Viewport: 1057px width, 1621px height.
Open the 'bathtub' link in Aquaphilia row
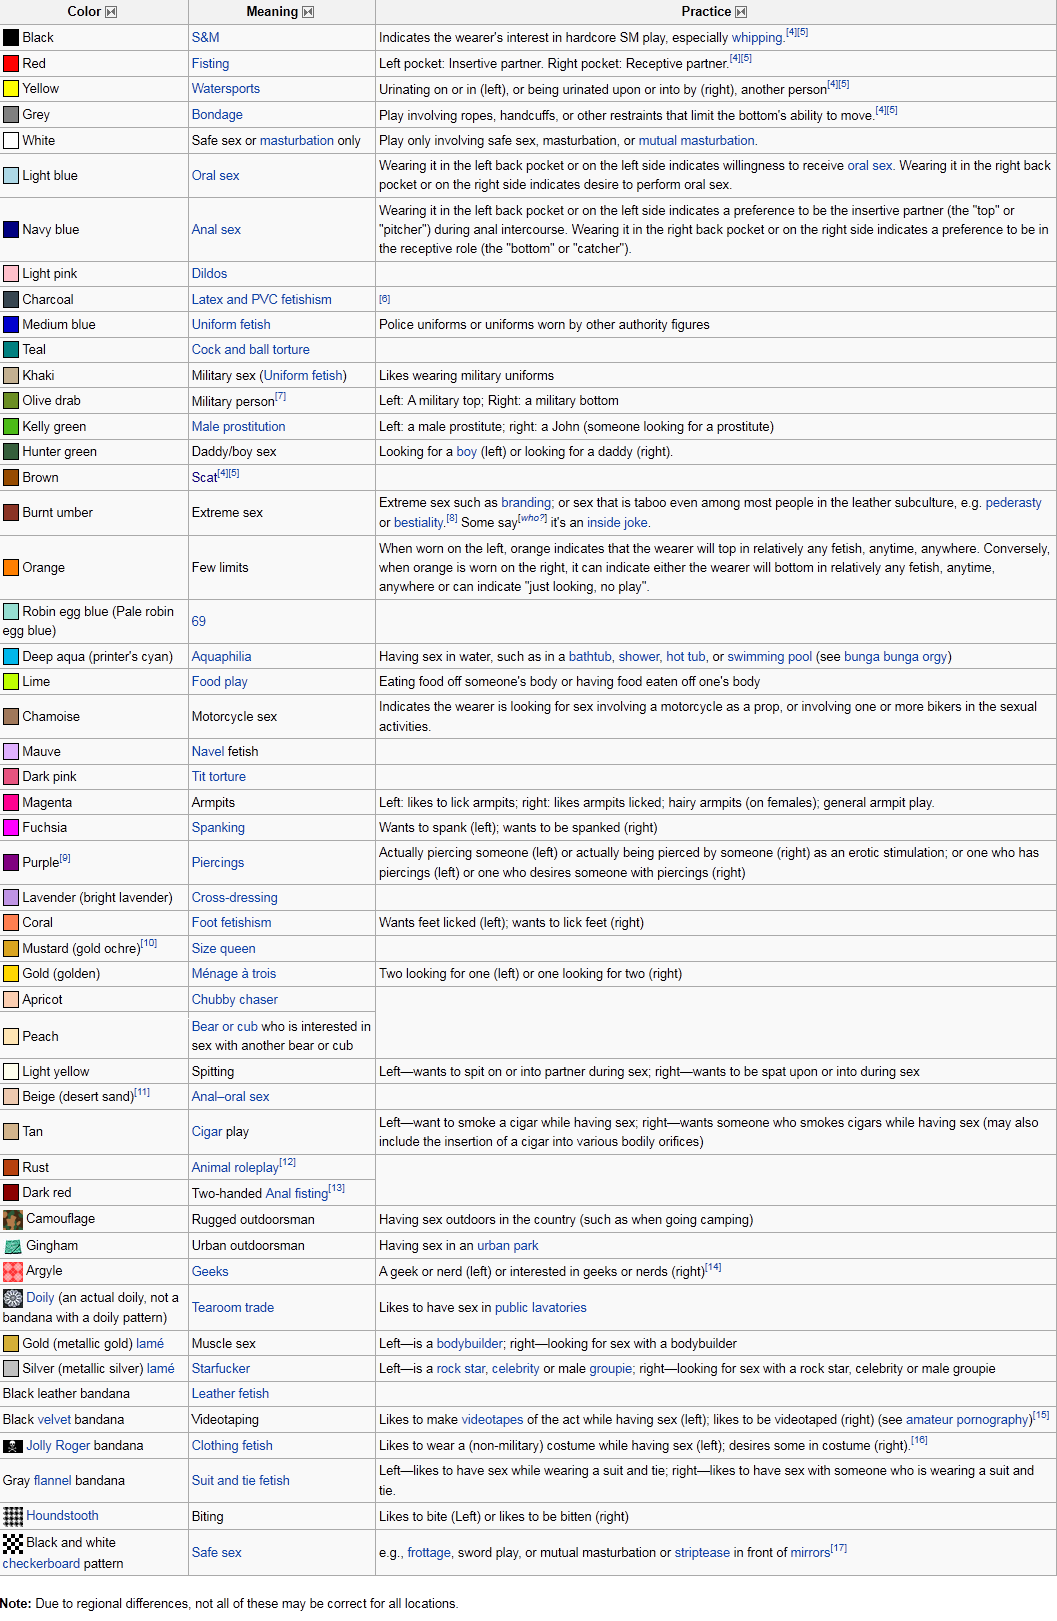coord(589,657)
